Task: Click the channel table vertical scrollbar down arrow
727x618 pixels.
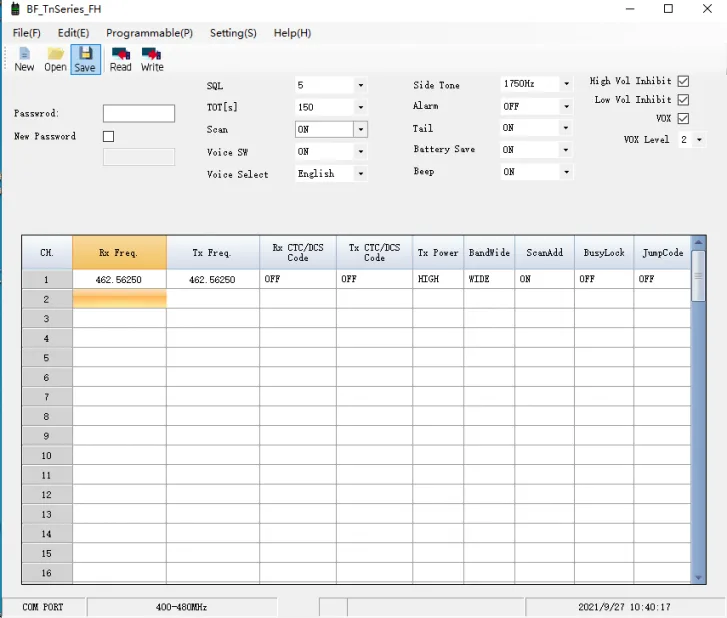Action: pyautogui.click(x=698, y=577)
